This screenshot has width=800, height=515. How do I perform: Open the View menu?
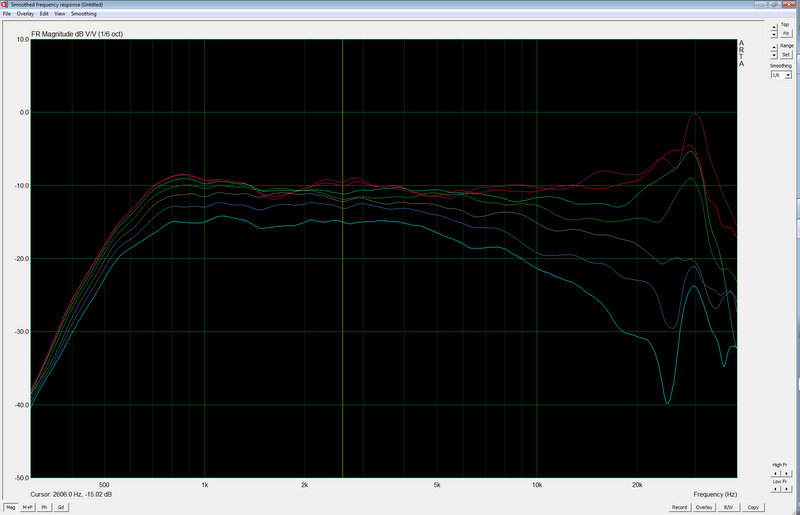pyautogui.click(x=60, y=14)
